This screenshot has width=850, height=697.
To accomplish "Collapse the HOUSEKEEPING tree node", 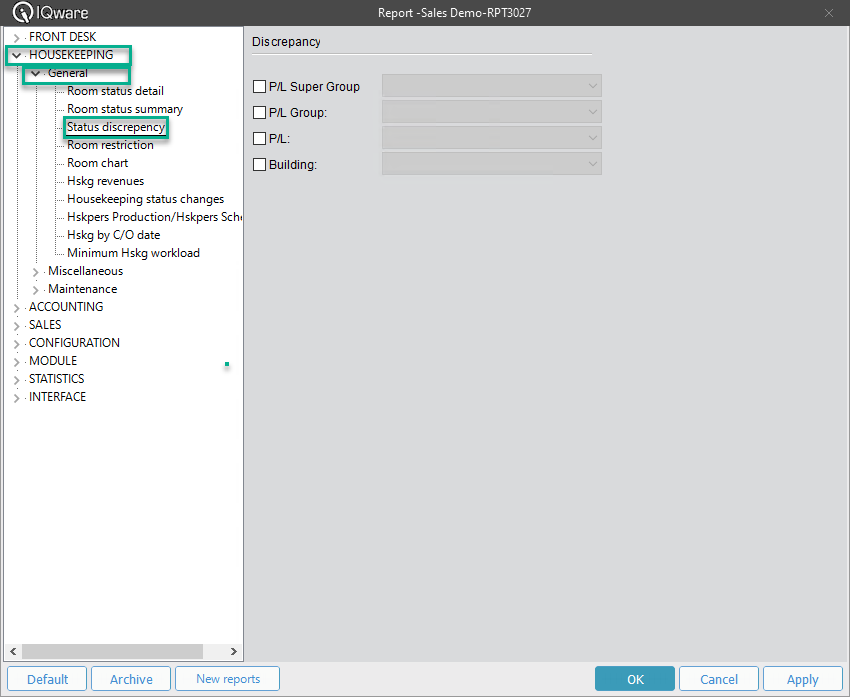I will pyautogui.click(x=16, y=55).
